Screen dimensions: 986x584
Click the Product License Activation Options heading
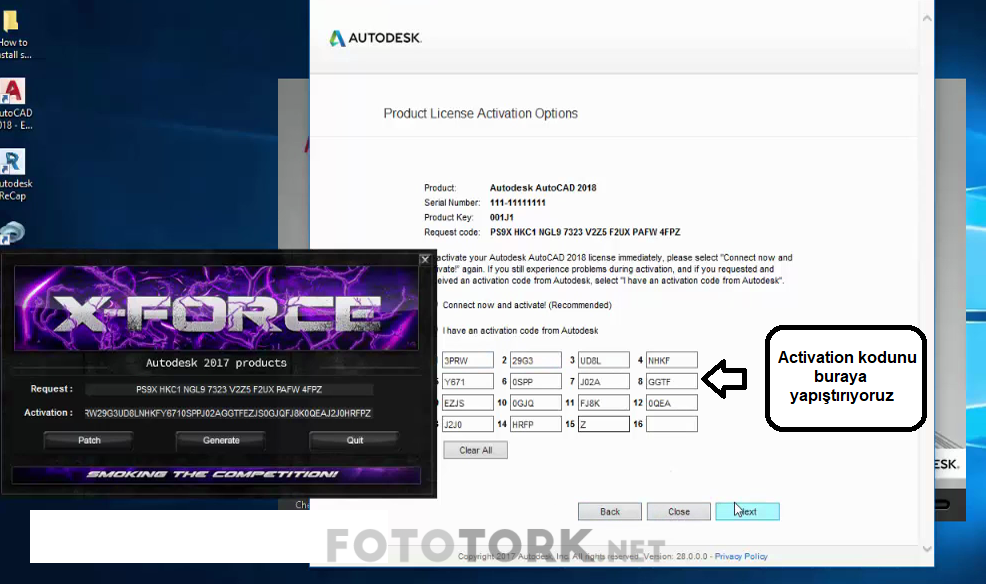(480, 114)
